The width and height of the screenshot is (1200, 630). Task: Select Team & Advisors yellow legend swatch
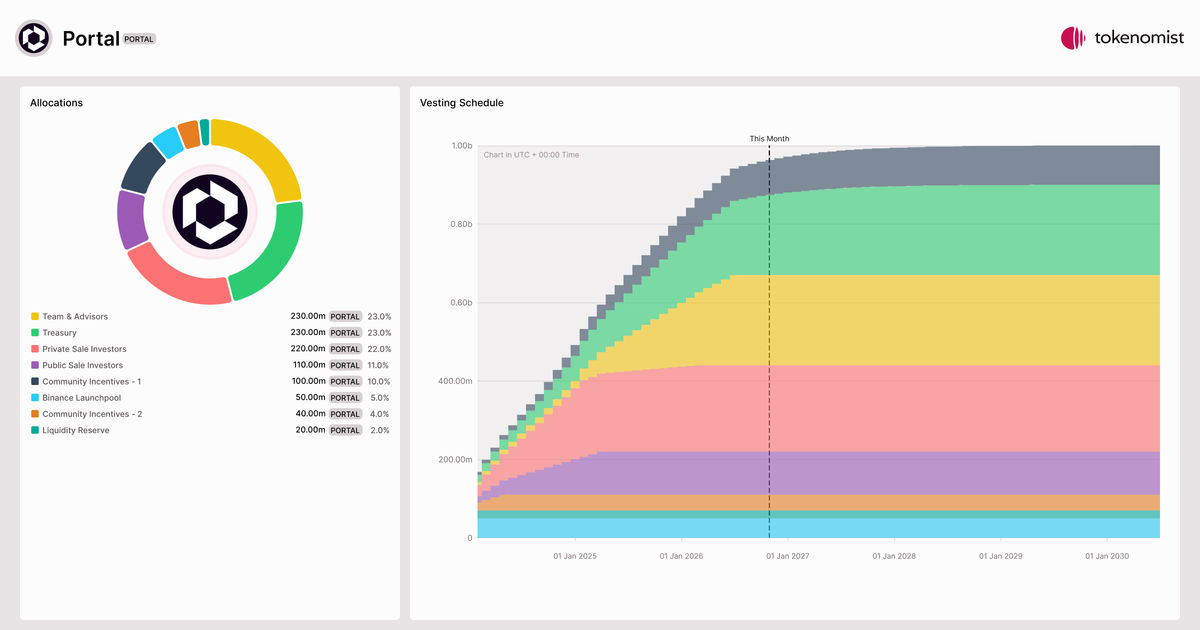click(35, 316)
